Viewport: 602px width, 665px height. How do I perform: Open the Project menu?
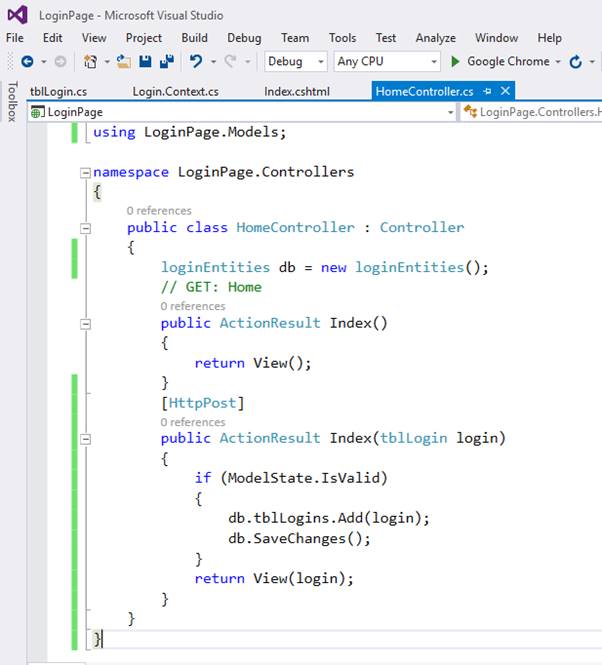coord(144,38)
